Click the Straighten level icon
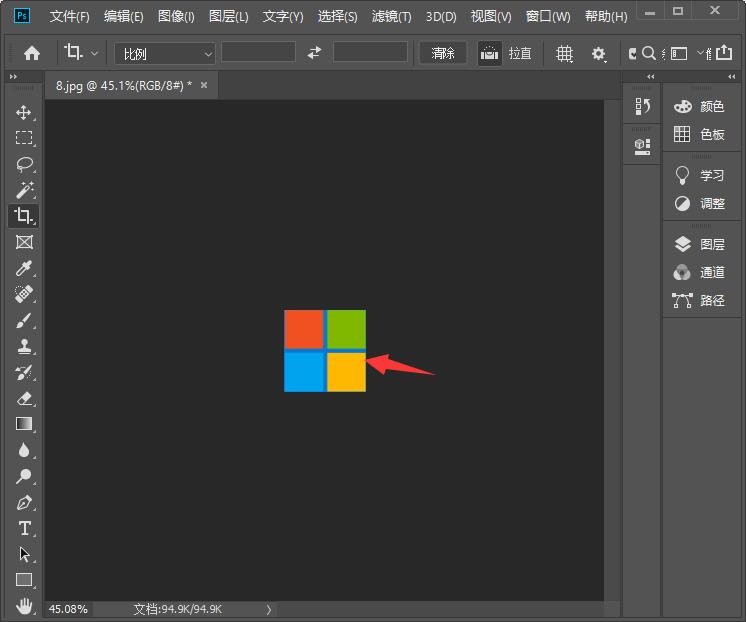 (x=489, y=53)
